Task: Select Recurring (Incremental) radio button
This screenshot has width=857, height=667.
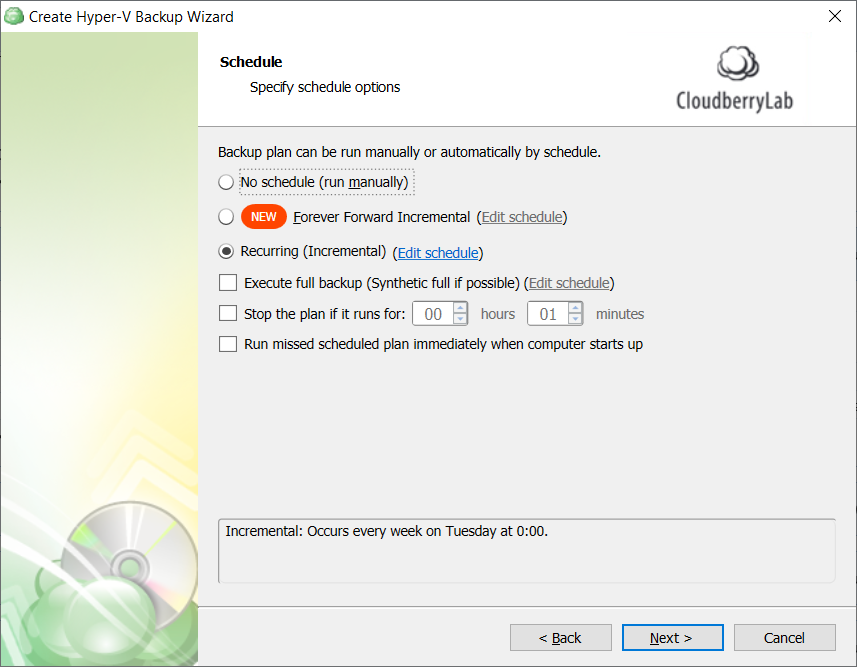Action: pyautogui.click(x=226, y=251)
